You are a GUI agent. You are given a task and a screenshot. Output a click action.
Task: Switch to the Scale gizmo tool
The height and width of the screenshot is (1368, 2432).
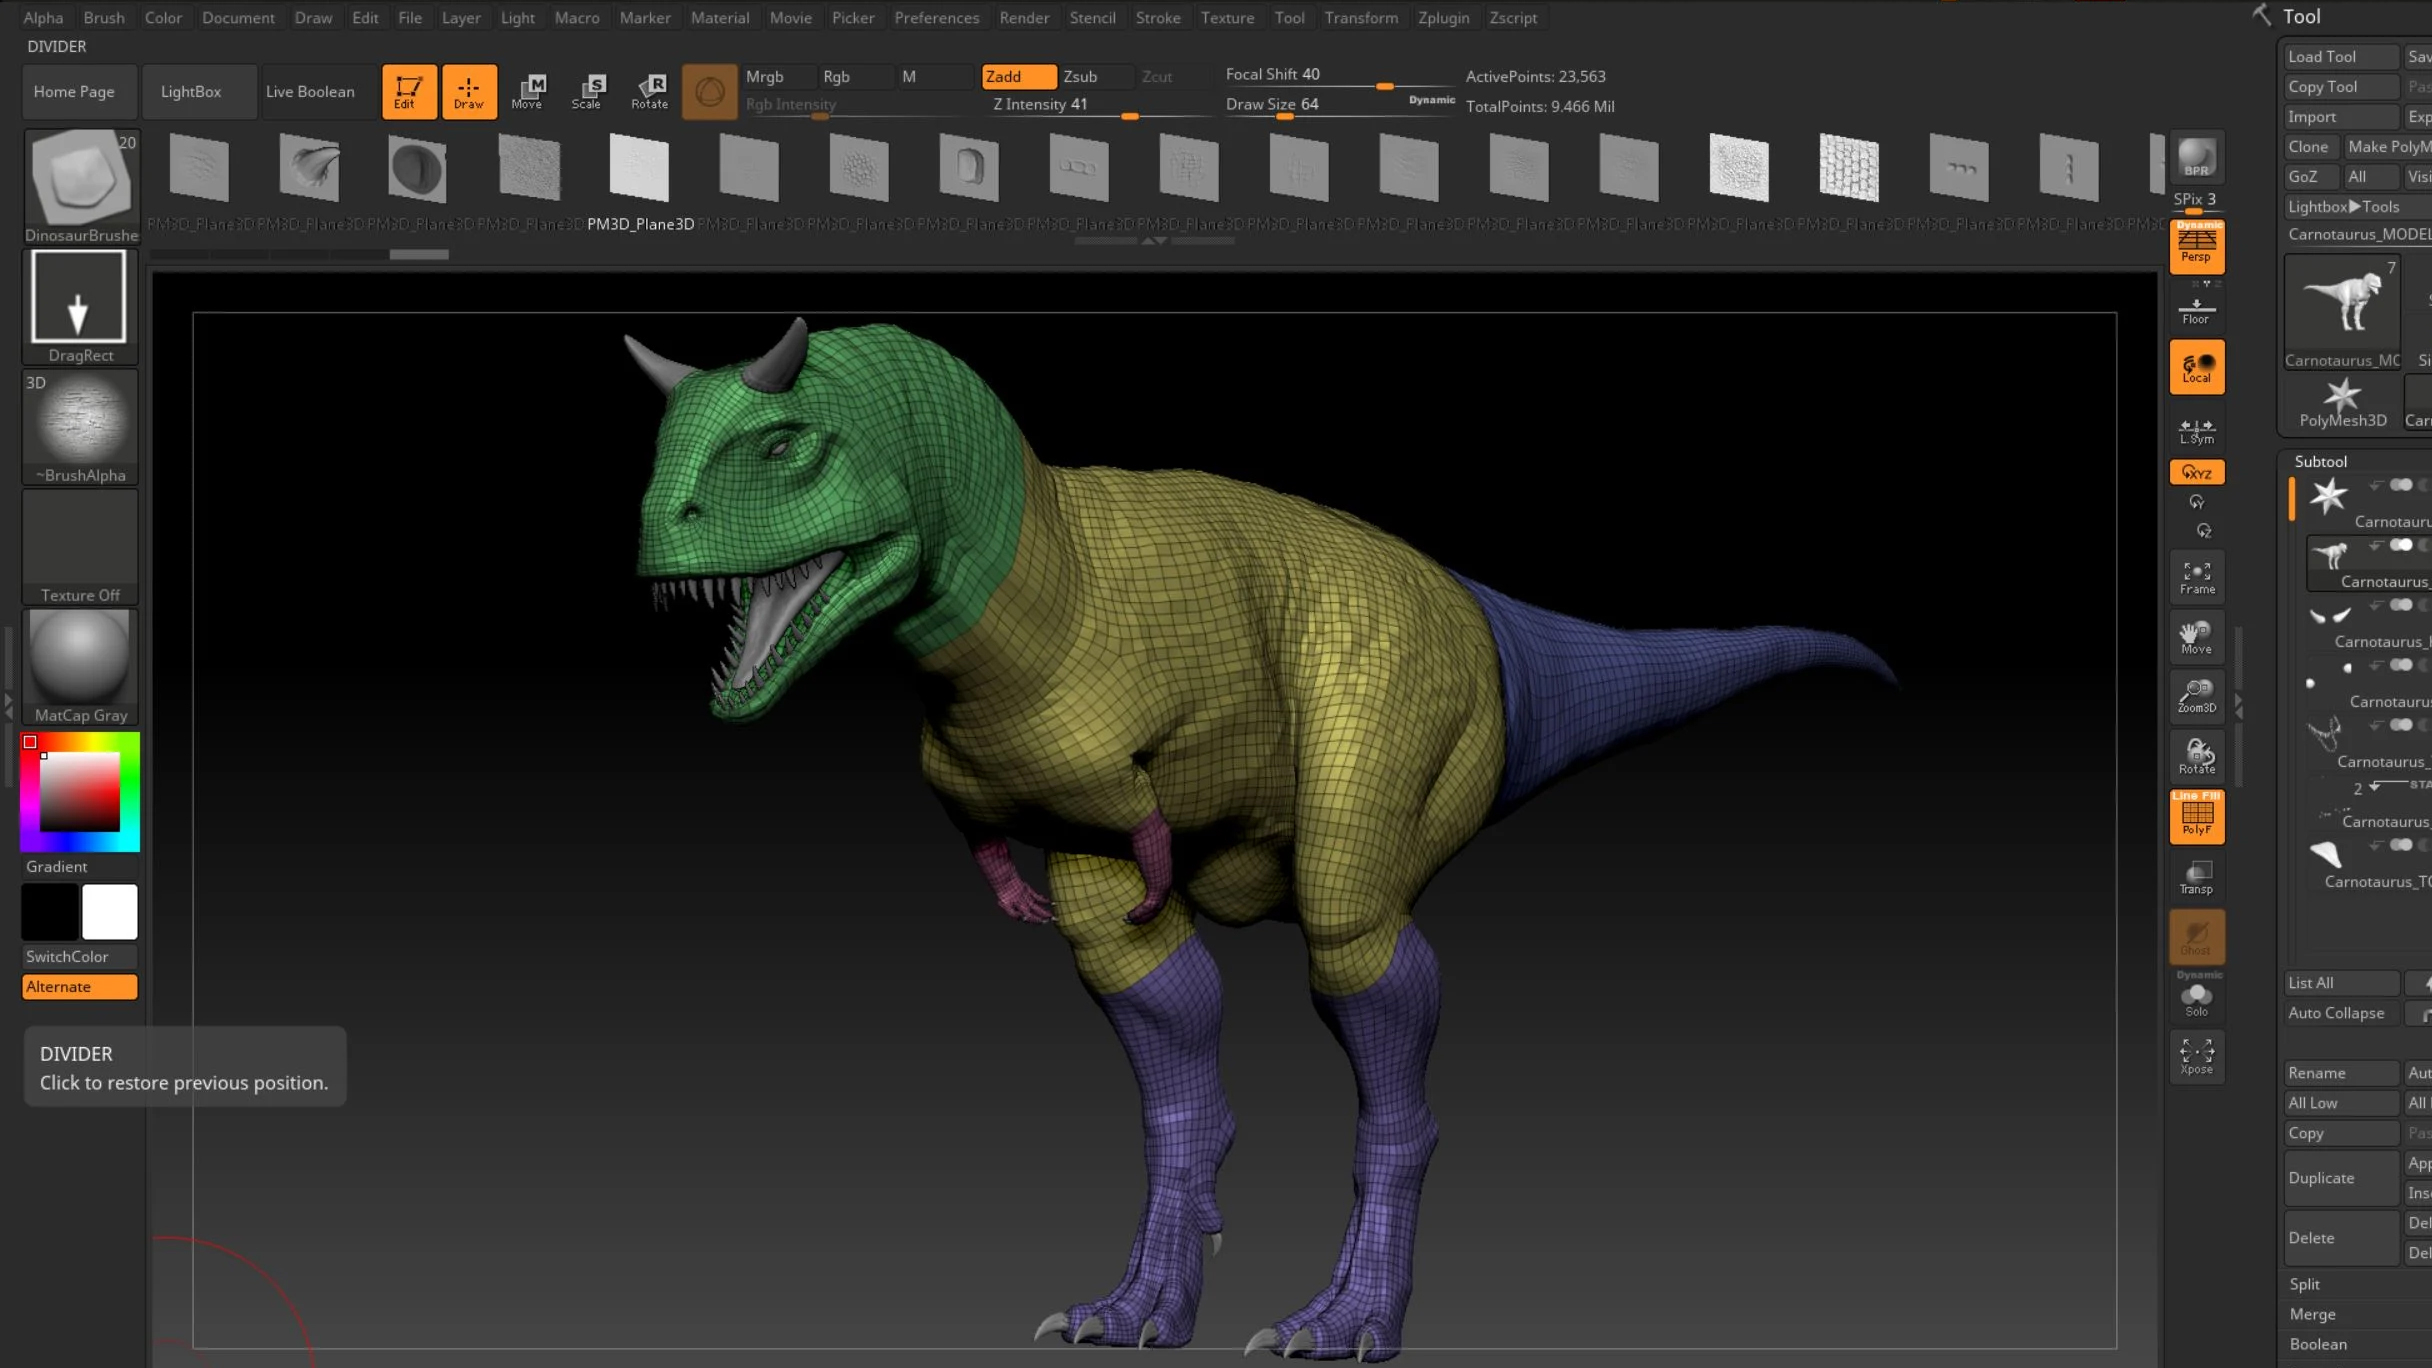click(587, 91)
